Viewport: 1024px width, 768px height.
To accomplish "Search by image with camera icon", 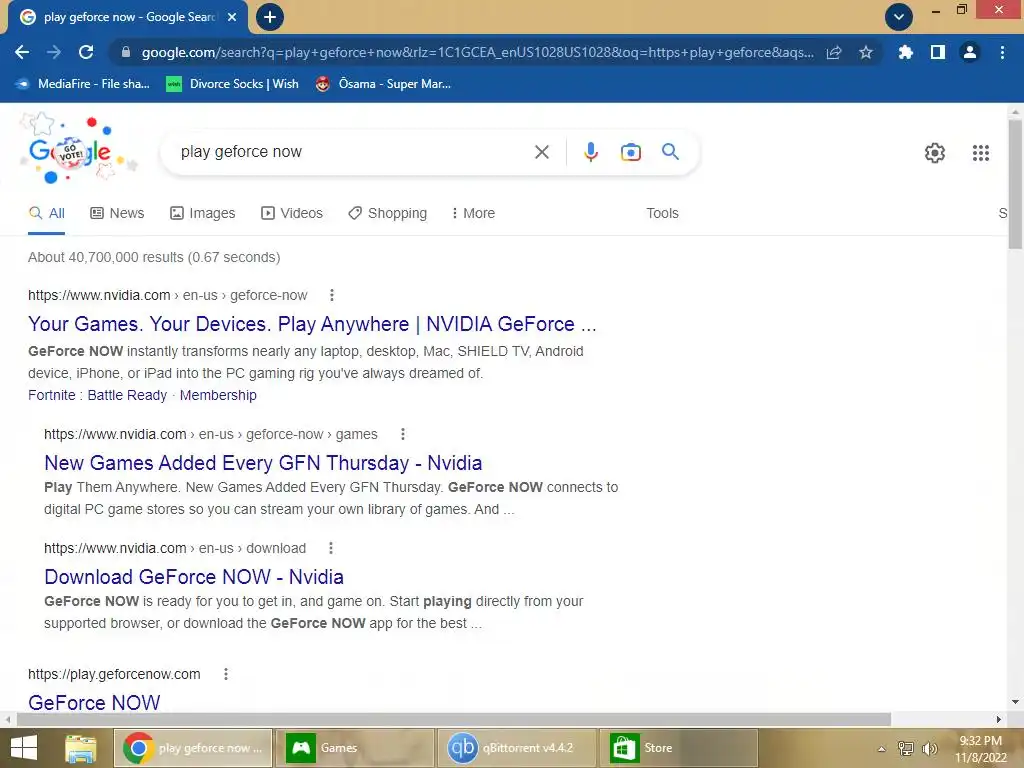I will pyautogui.click(x=630, y=152).
